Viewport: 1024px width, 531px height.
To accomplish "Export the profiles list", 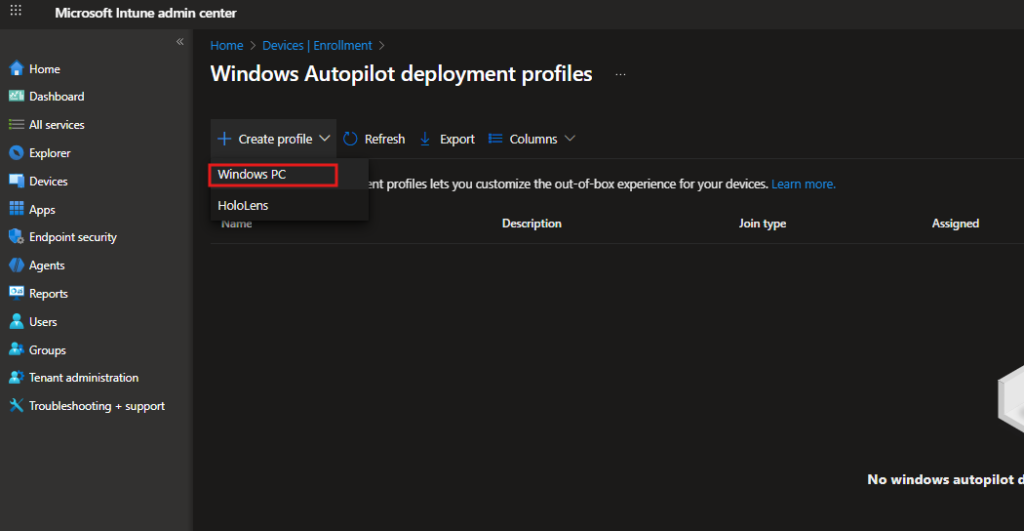I will [x=447, y=139].
